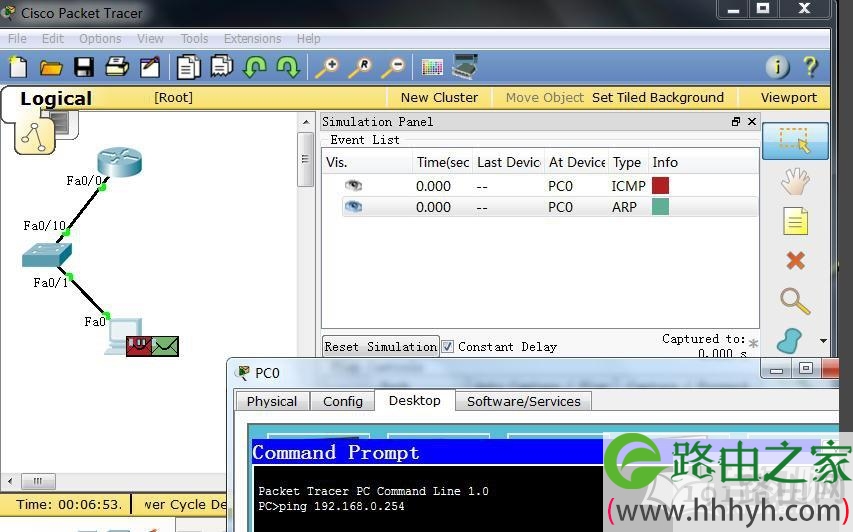Viewport: 853px width, 532px height.
Task: Open the Help menu
Action: (308, 39)
